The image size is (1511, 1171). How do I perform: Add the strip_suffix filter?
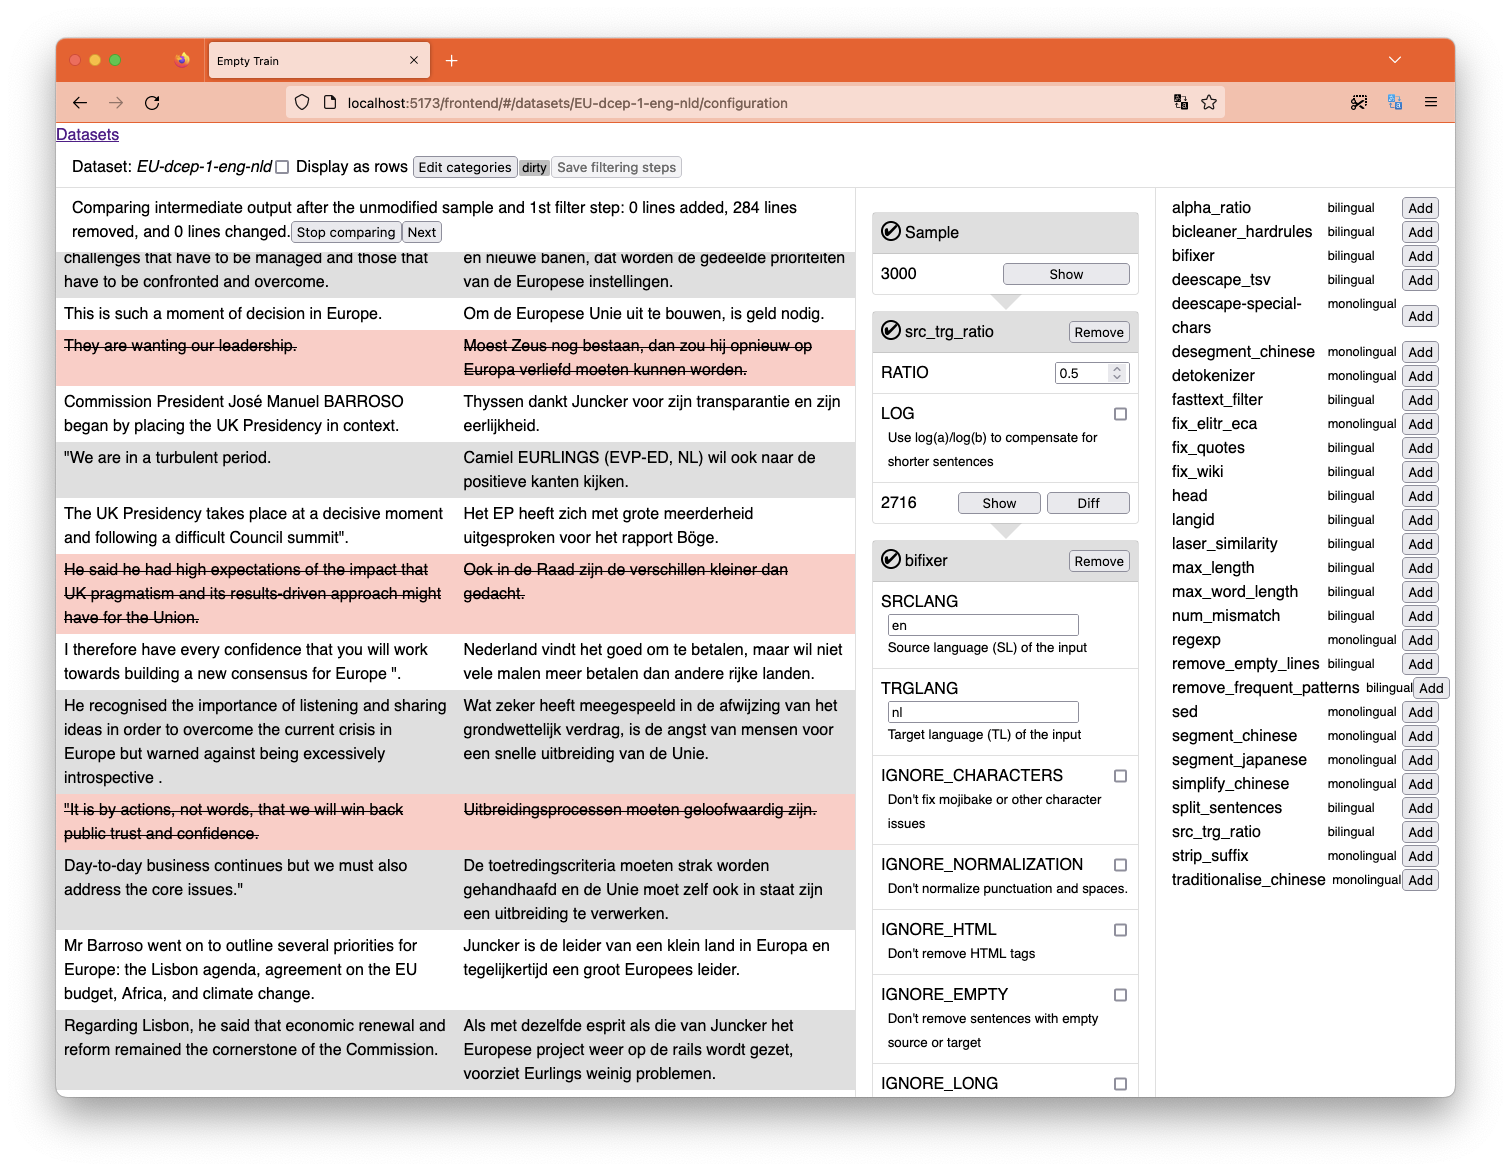point(1420,856)
